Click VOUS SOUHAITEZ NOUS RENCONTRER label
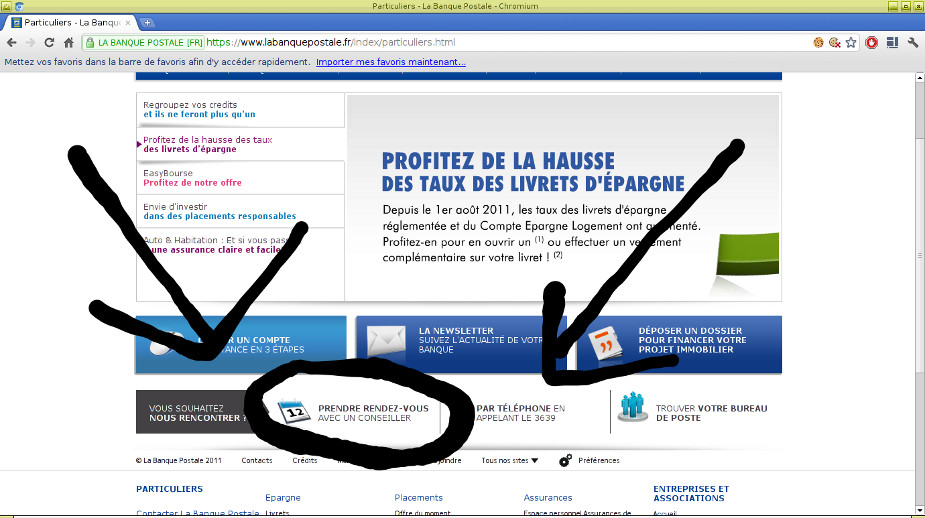 tap(197, 413)
